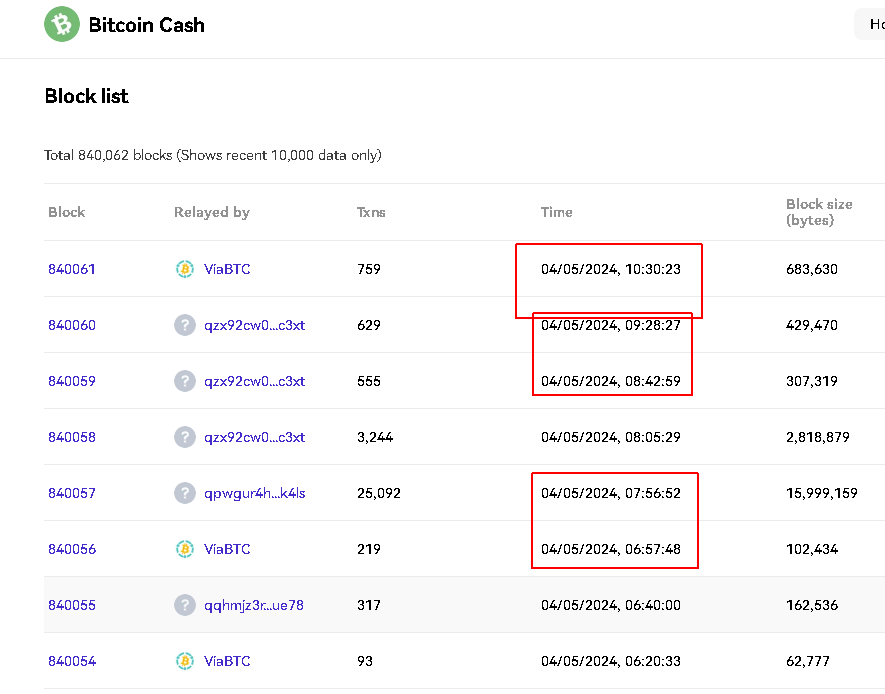Click the unknown miner icon in row 840060

[185, 325]
